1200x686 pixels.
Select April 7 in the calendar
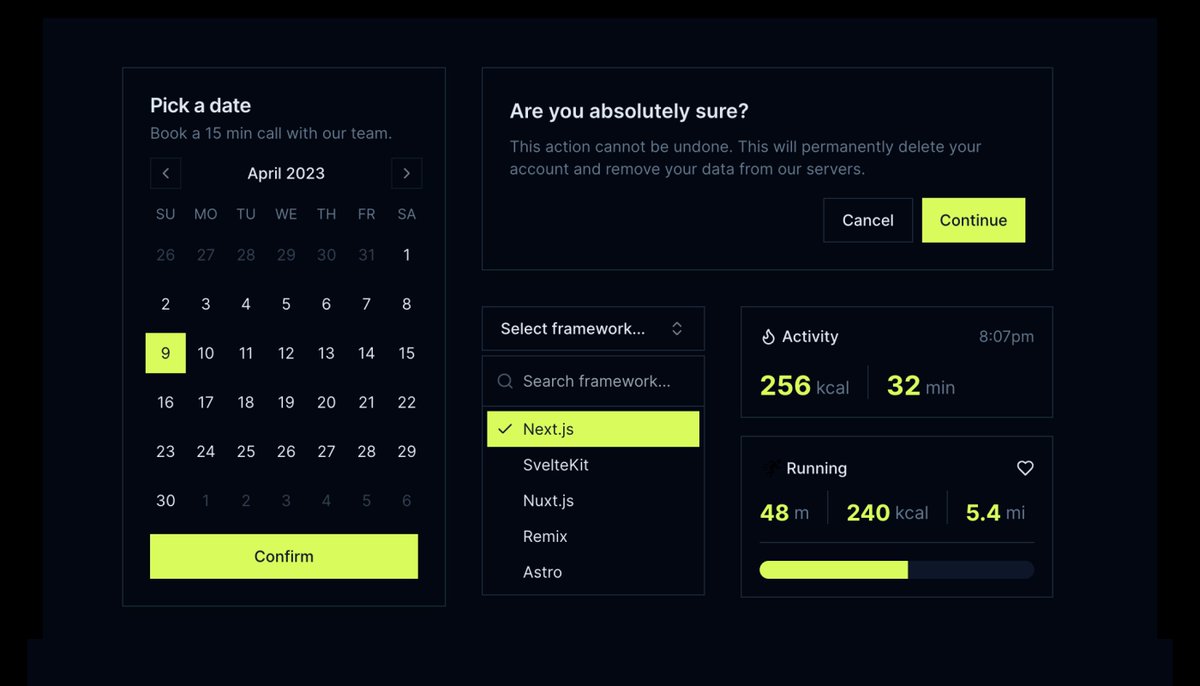coord(366,304)
